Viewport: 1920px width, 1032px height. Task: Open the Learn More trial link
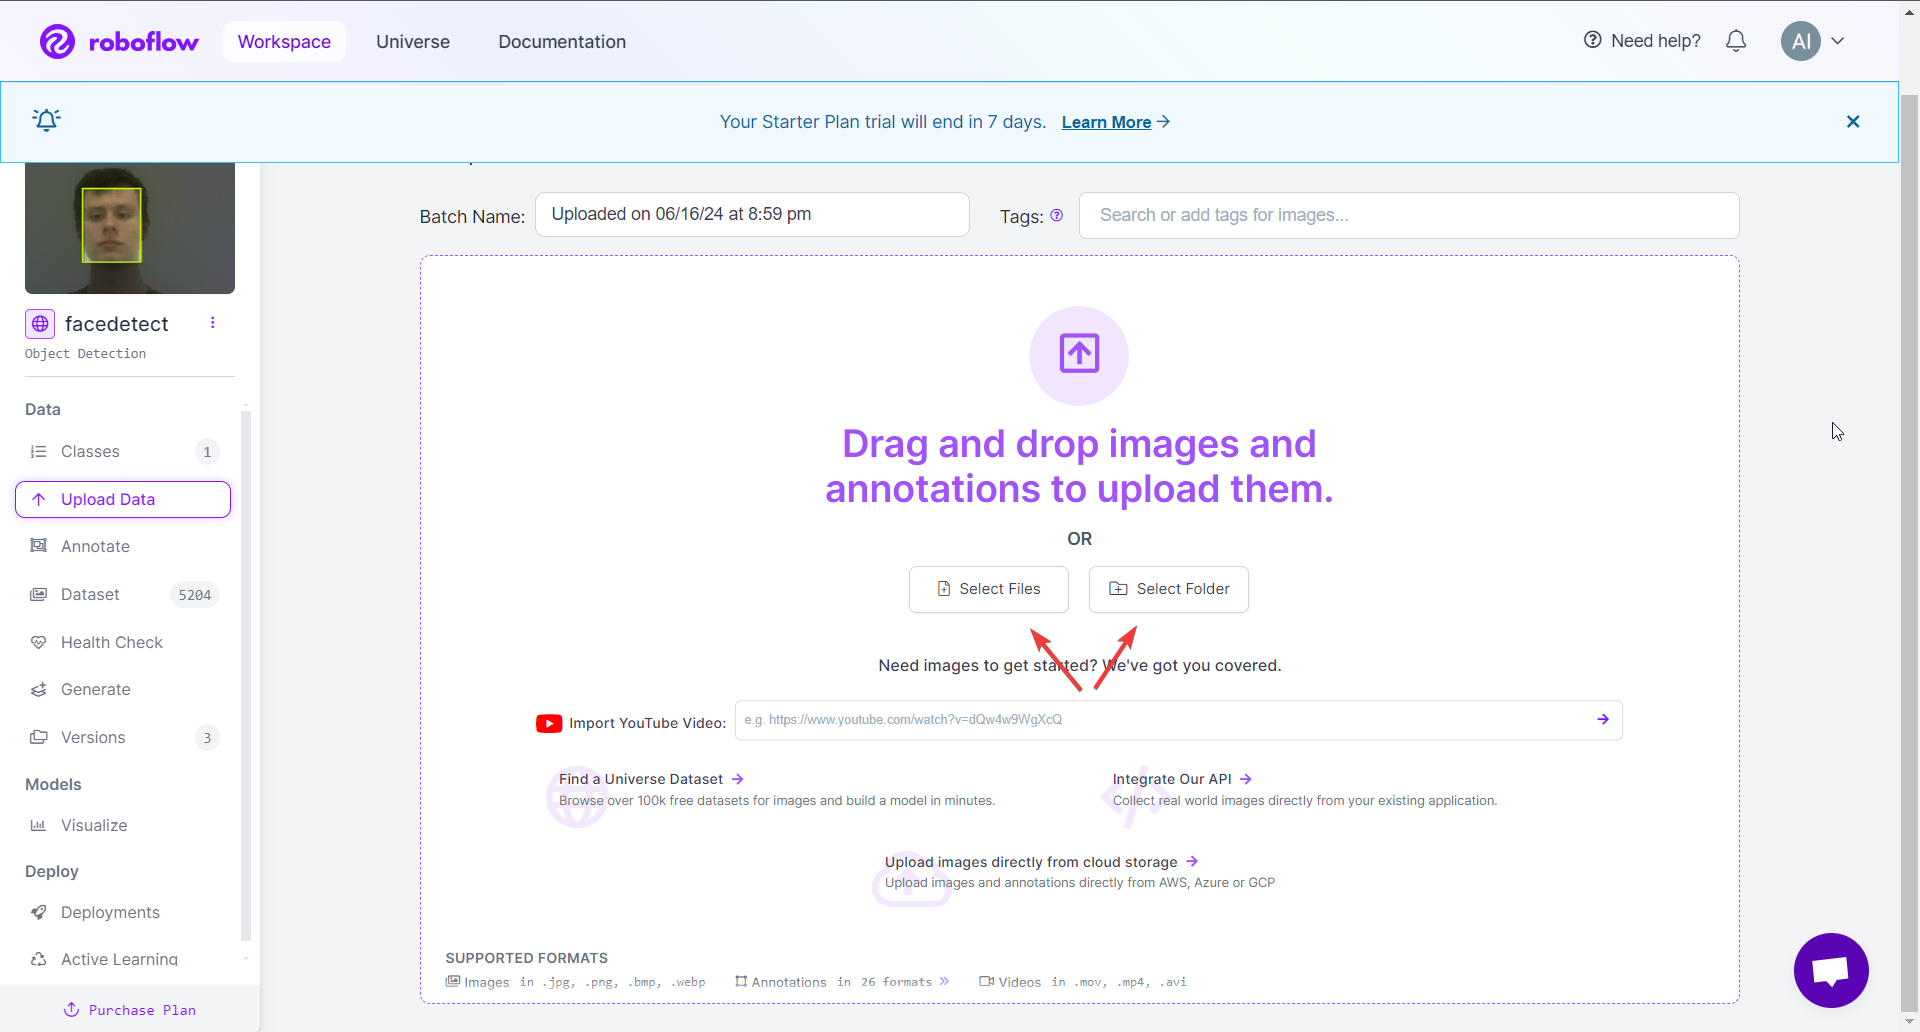pos(1107,121)
